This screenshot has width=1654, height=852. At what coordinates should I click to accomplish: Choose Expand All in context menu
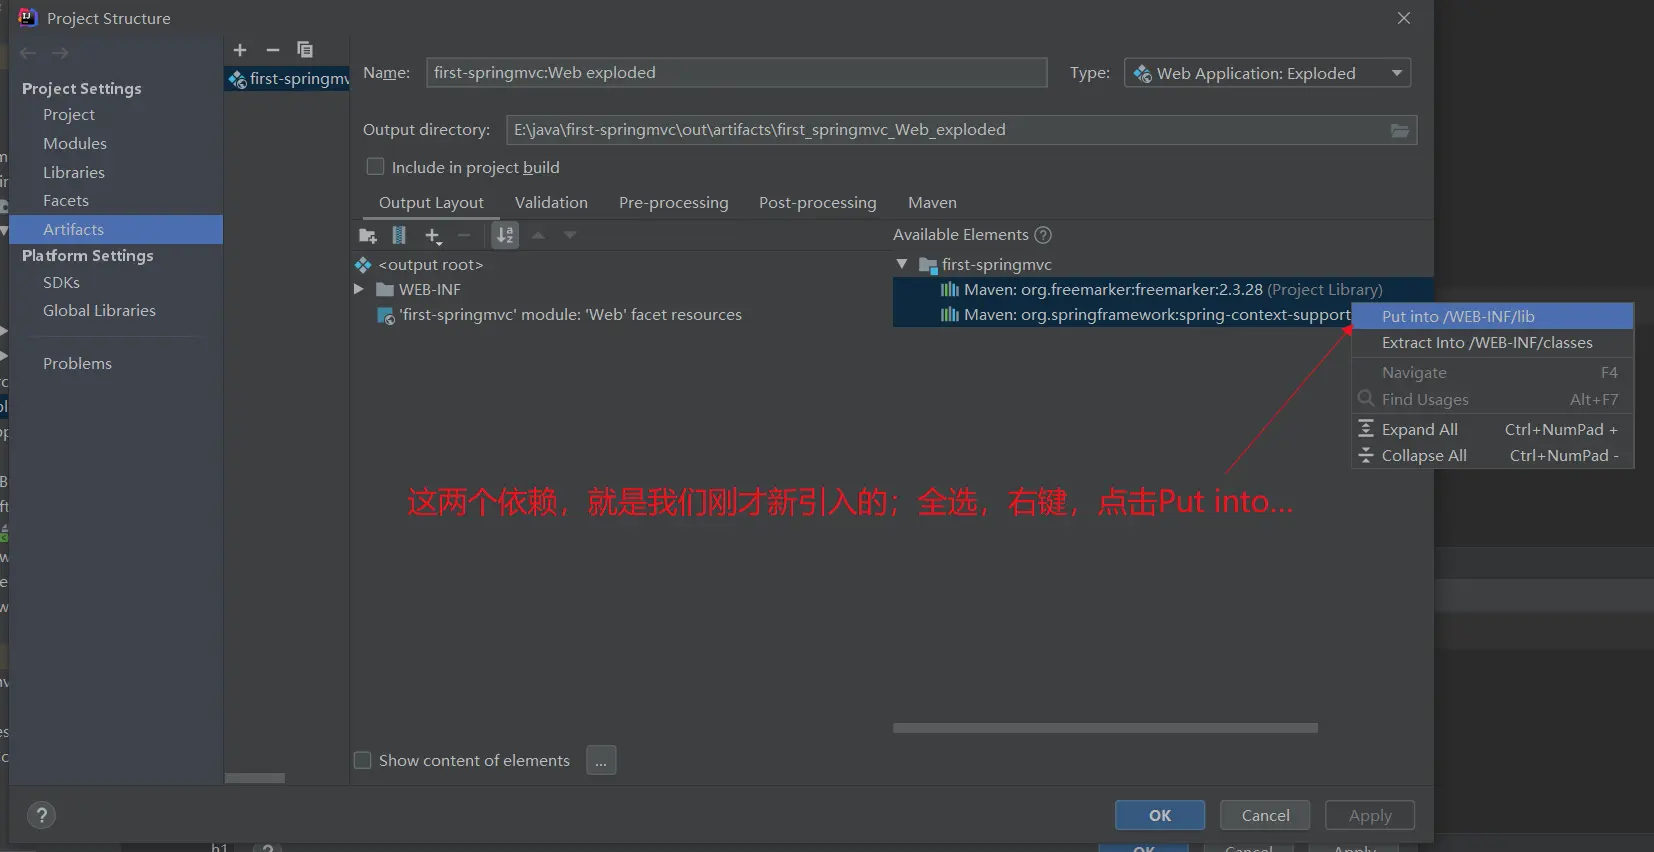click(1492, 429)
